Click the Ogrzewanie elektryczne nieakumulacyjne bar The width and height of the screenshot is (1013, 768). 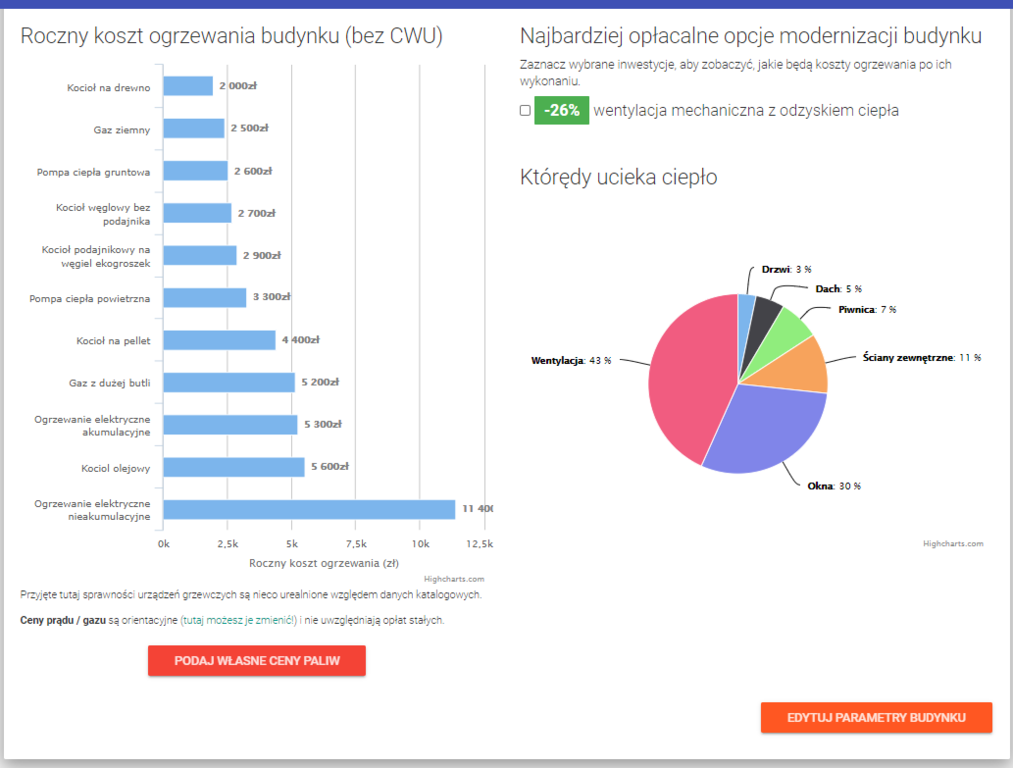click(309, 509)
